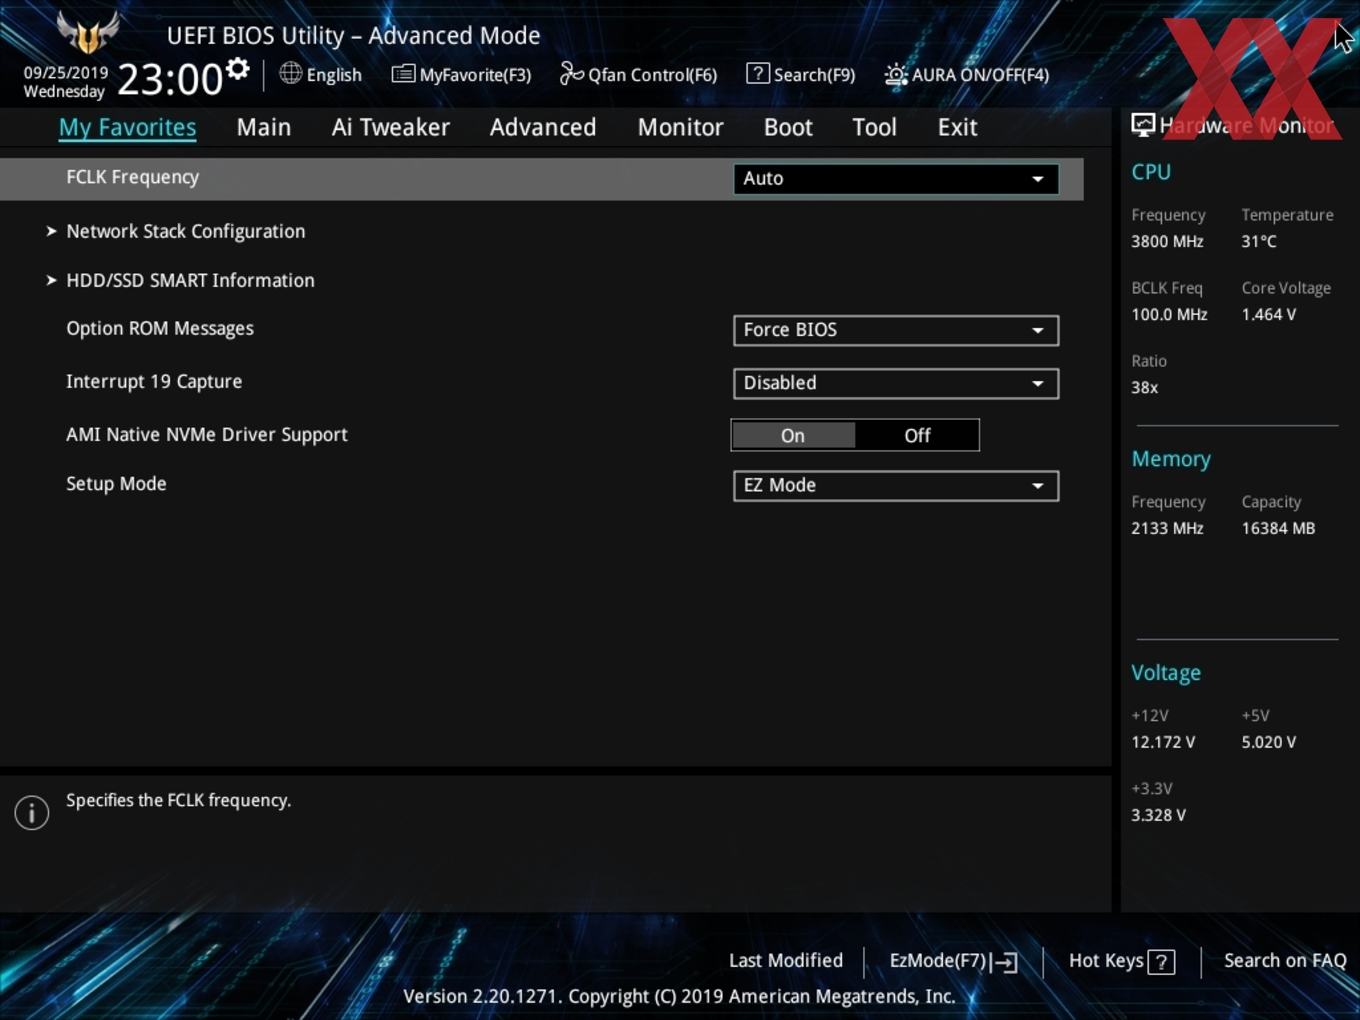Select the AMI Native NVMe Driver Support label
The height and width of the screenshot is (1020, 1360).
[x=207, y=434]
